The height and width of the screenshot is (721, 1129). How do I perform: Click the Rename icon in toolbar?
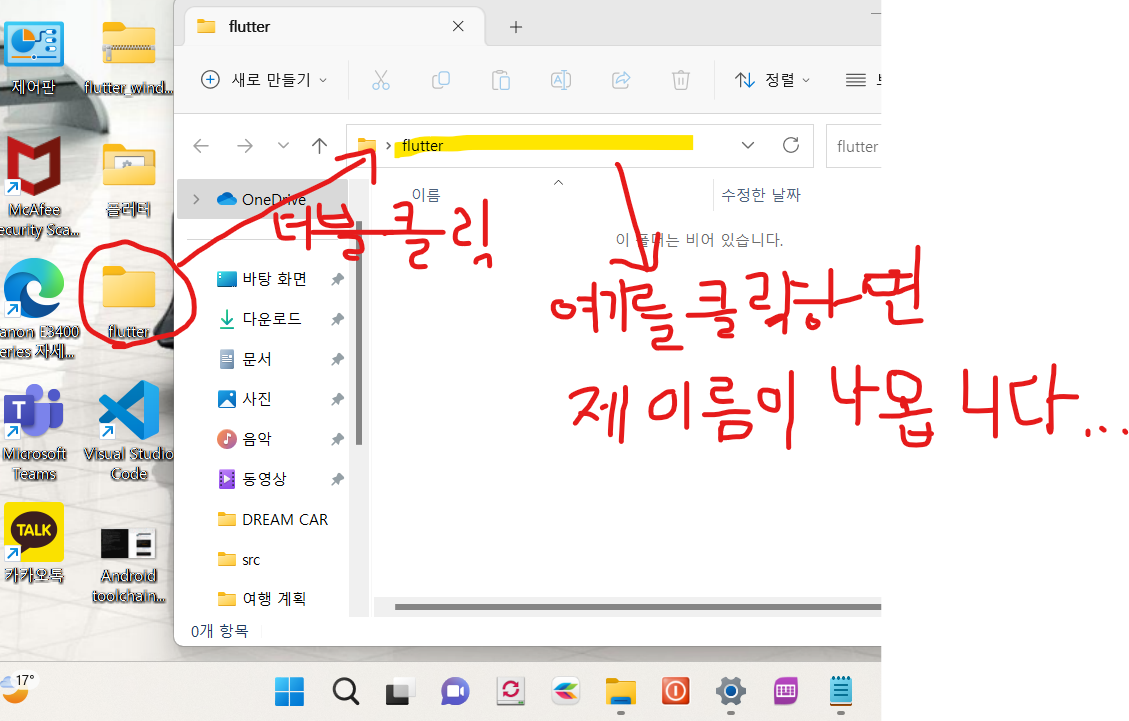click(x=561, y=80)
